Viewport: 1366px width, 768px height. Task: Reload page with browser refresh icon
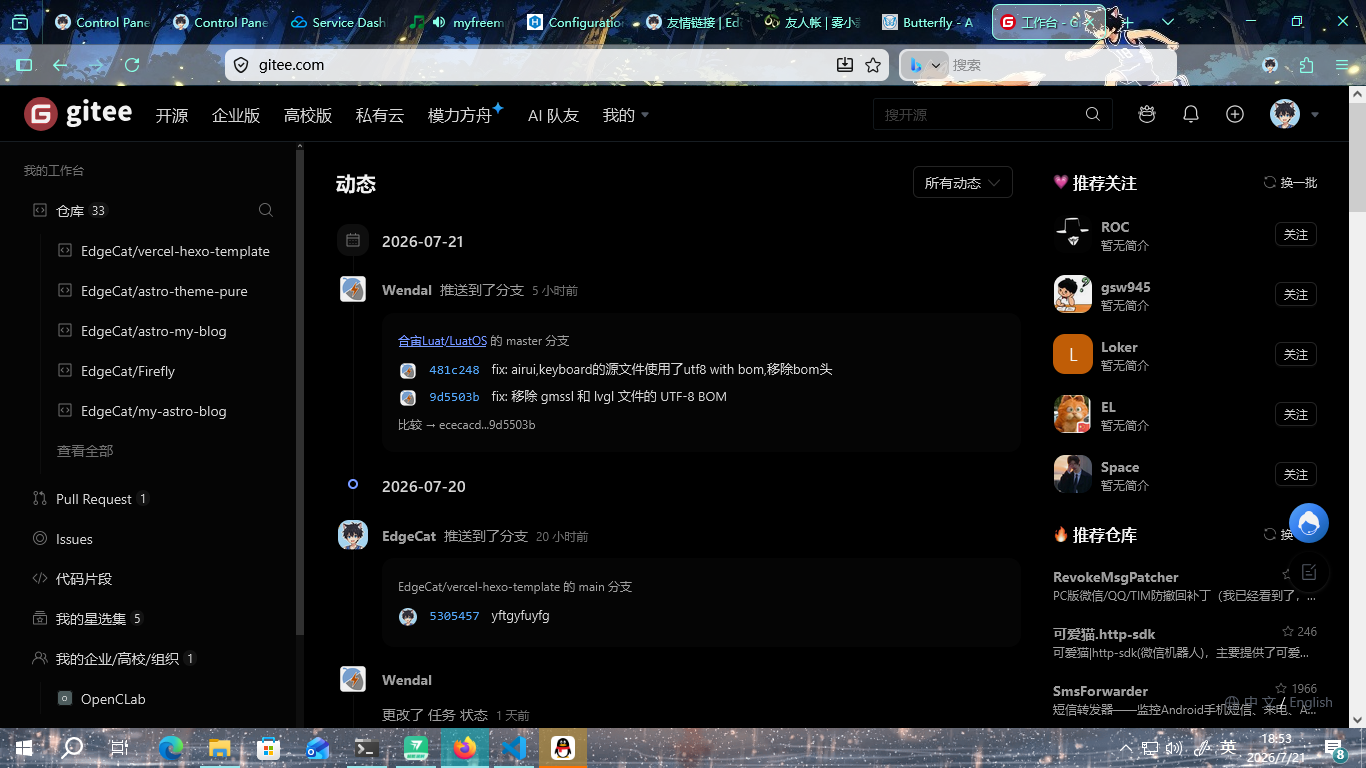click(132, 65)
